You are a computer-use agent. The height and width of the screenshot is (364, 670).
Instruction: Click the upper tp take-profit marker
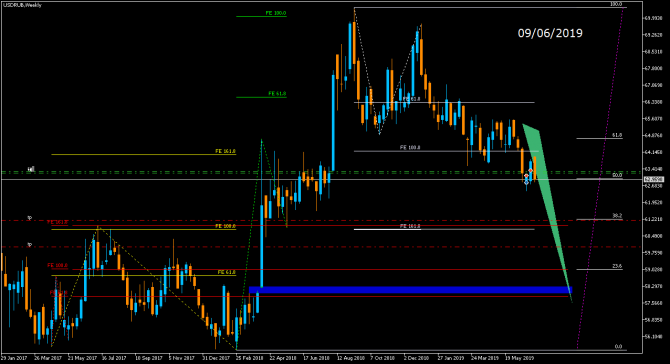[29, 218]
